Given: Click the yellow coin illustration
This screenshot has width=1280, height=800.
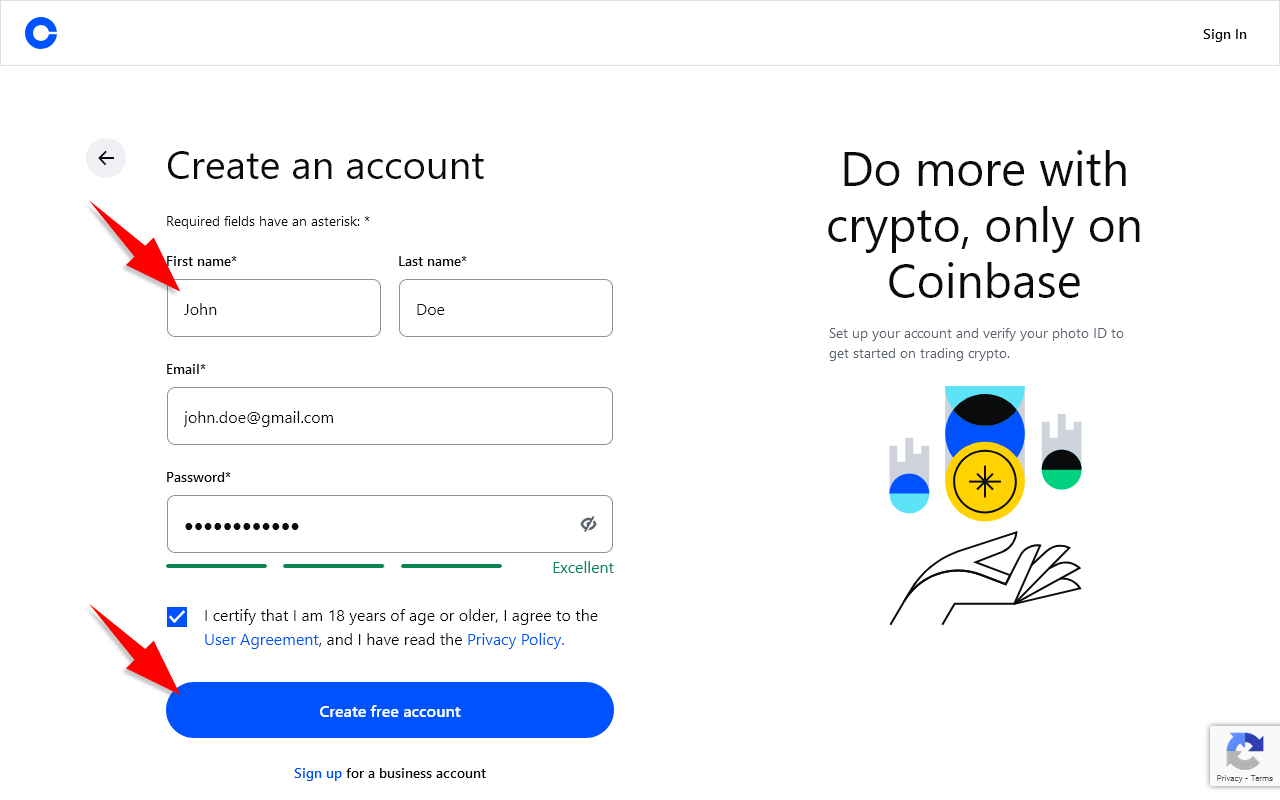Looking at the screenshot, I should 985,481.
